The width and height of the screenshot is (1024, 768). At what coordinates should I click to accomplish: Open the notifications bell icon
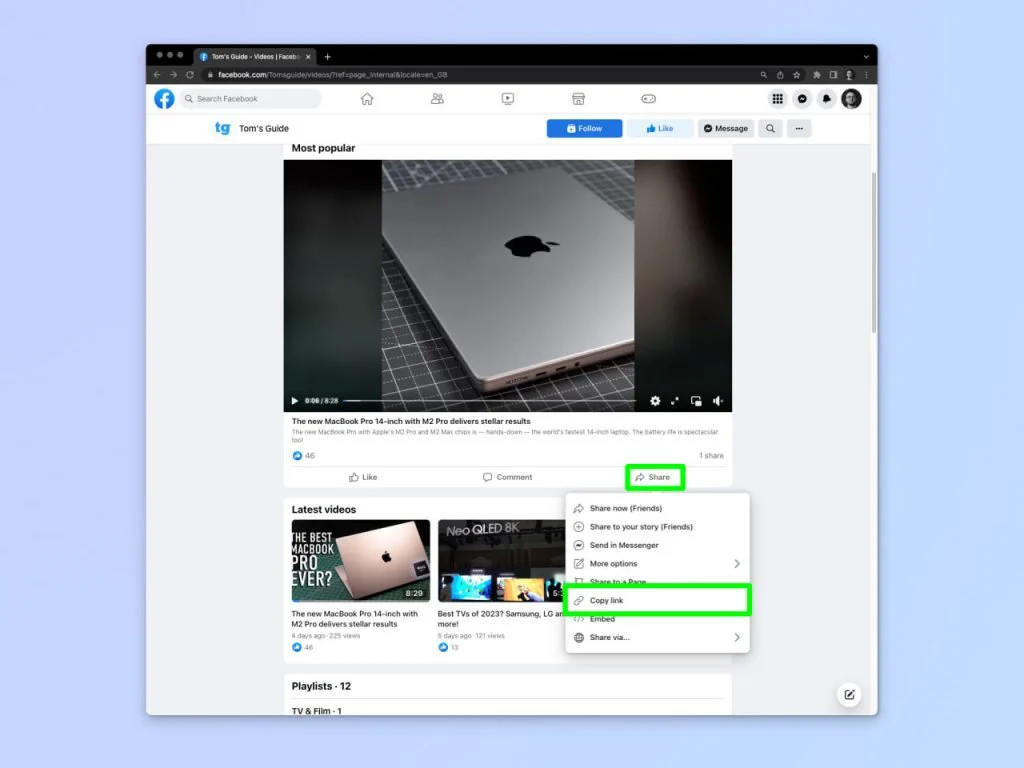click(x=826, y=99)
